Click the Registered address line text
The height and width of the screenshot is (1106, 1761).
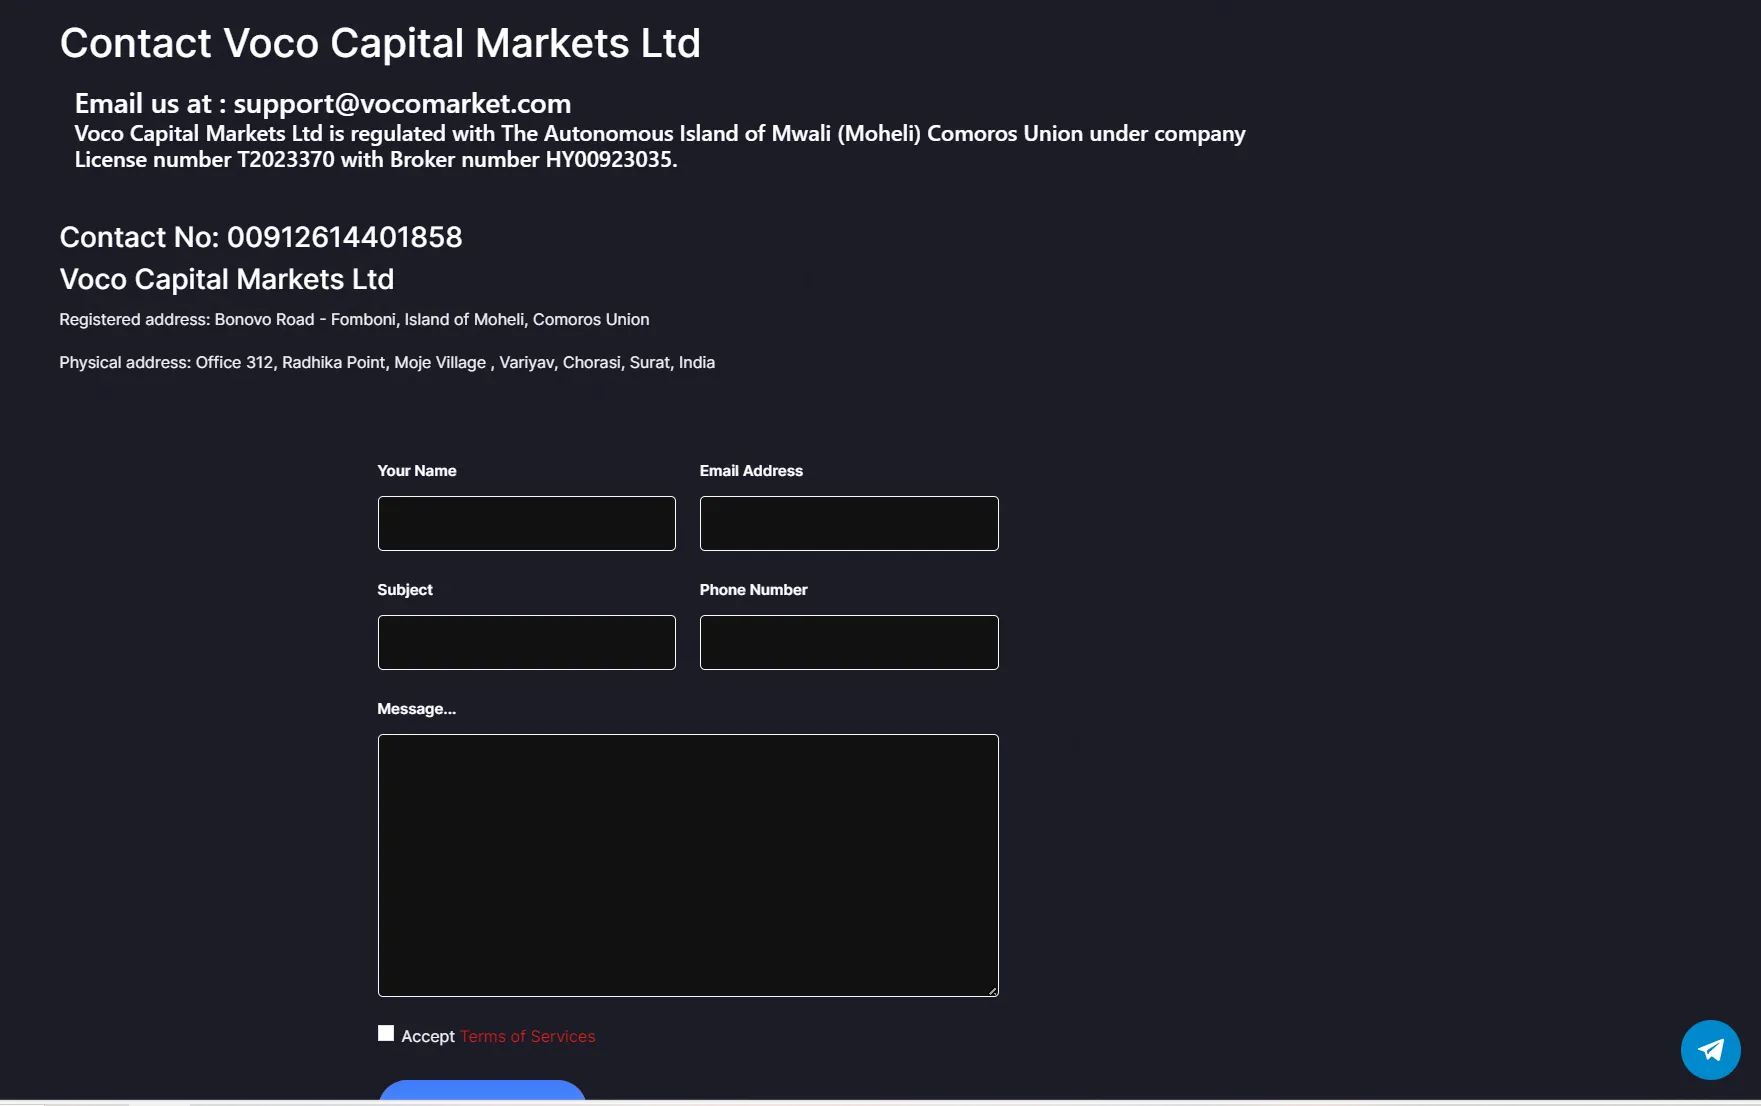354,319
